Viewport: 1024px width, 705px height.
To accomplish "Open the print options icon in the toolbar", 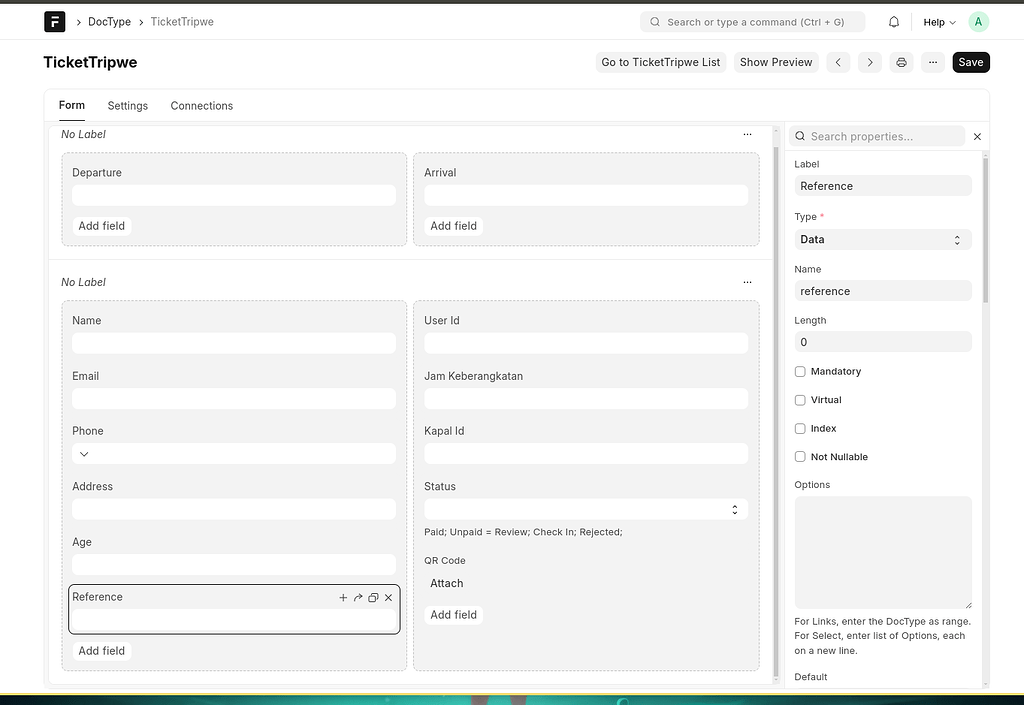I will 901,62.
